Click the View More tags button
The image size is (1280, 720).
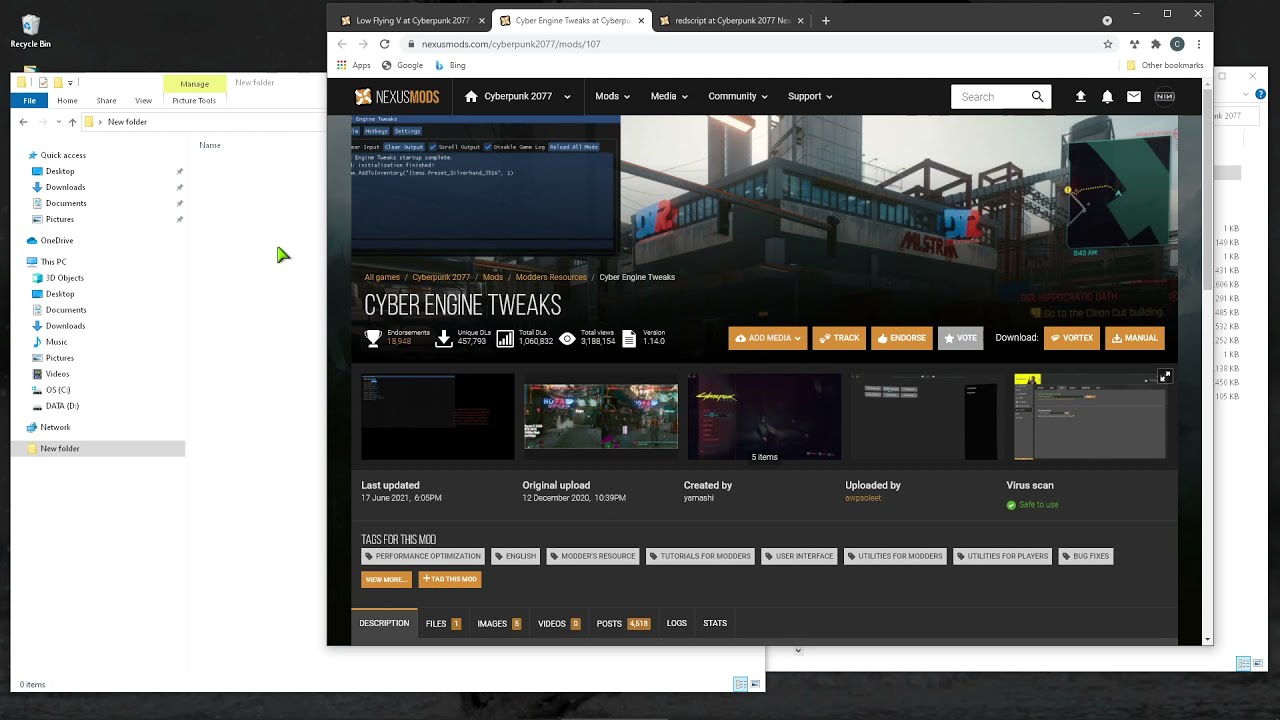tap(386, 579)
